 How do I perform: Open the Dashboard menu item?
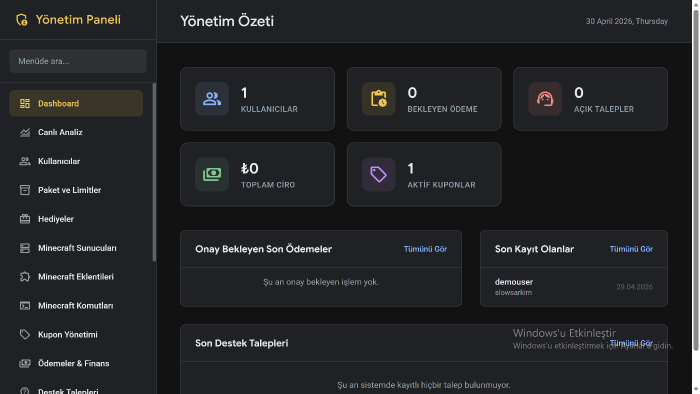coord(76,104)
